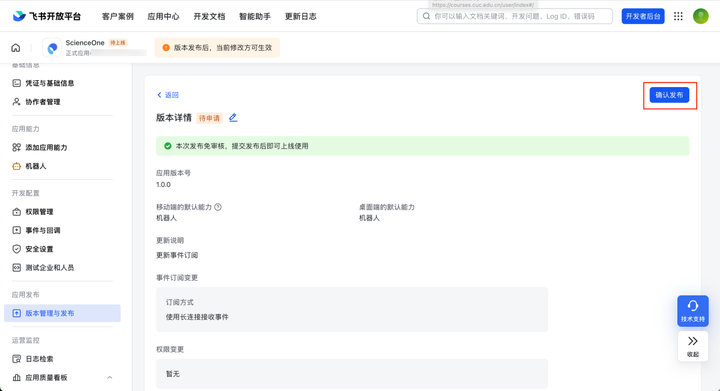Viewport: 720px width, 391px height.
Task: Click the ScienceOne app name
Action: [x=85, y=43]
